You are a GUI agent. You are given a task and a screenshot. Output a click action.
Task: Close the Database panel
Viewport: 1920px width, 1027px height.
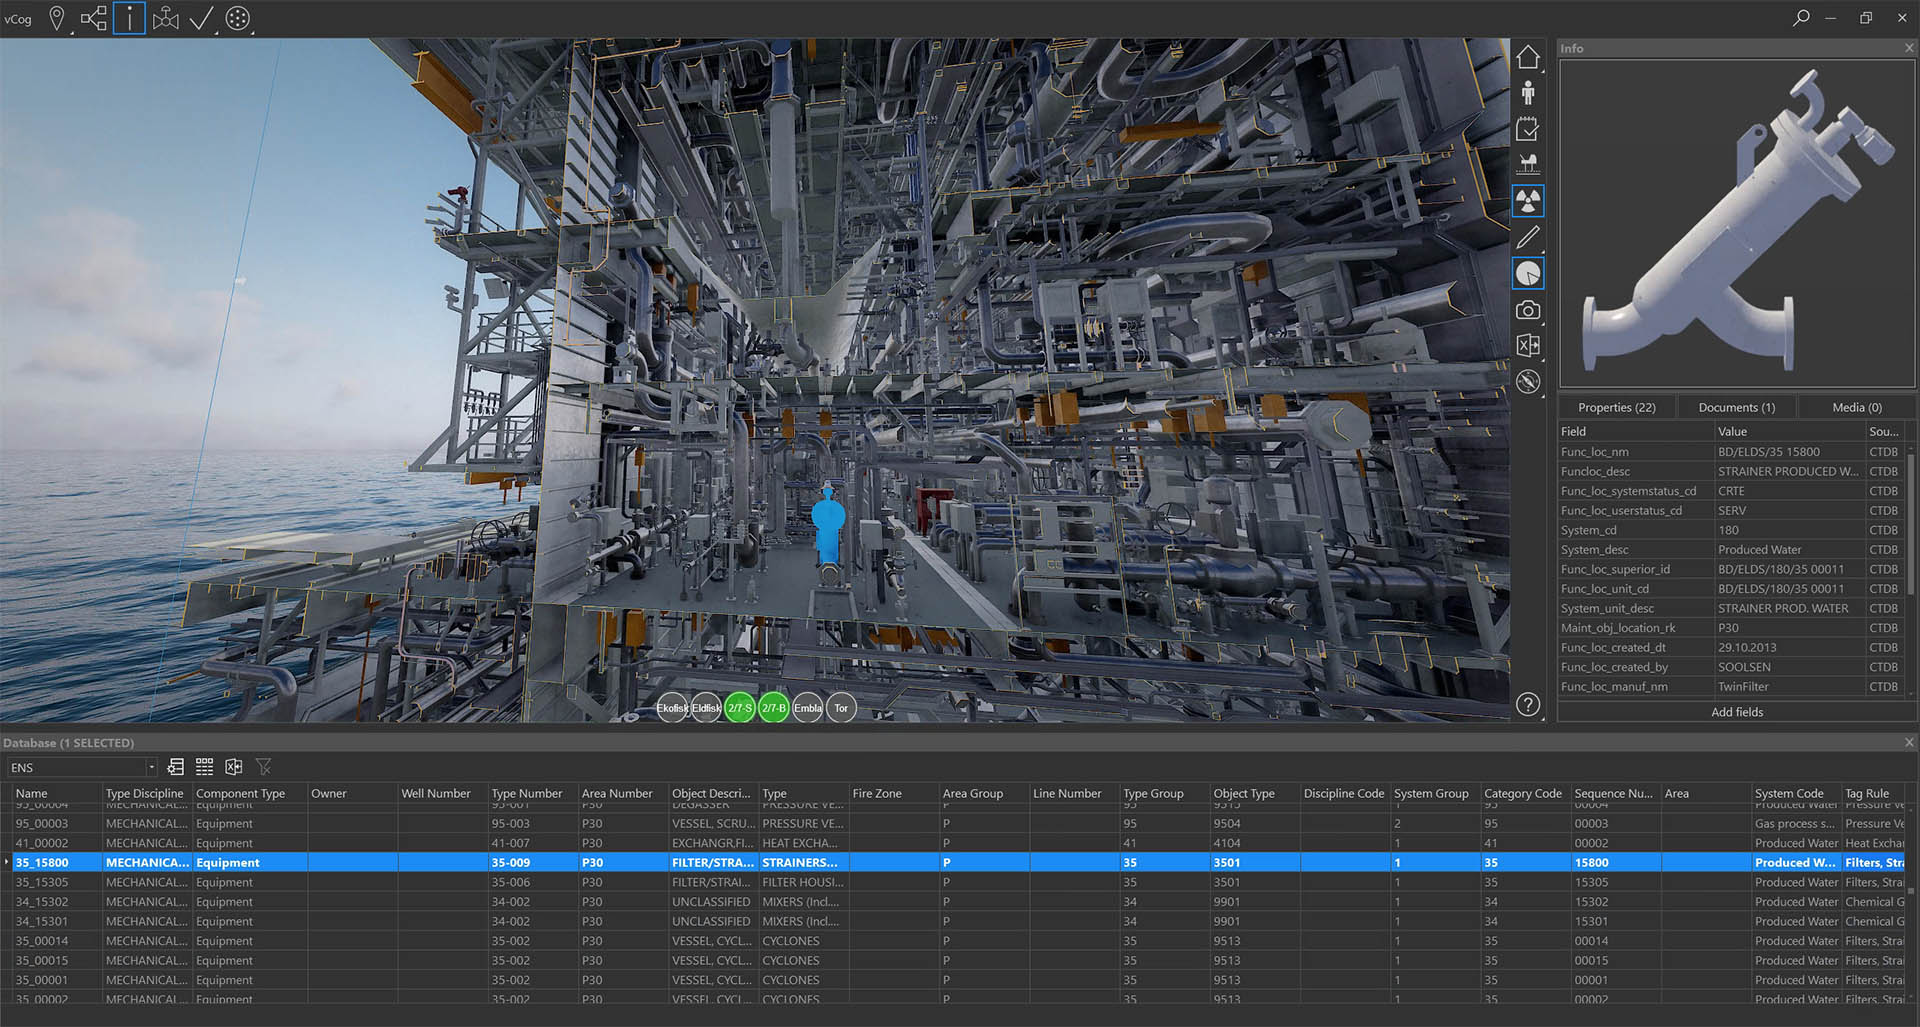click(x=1908, y=742)
